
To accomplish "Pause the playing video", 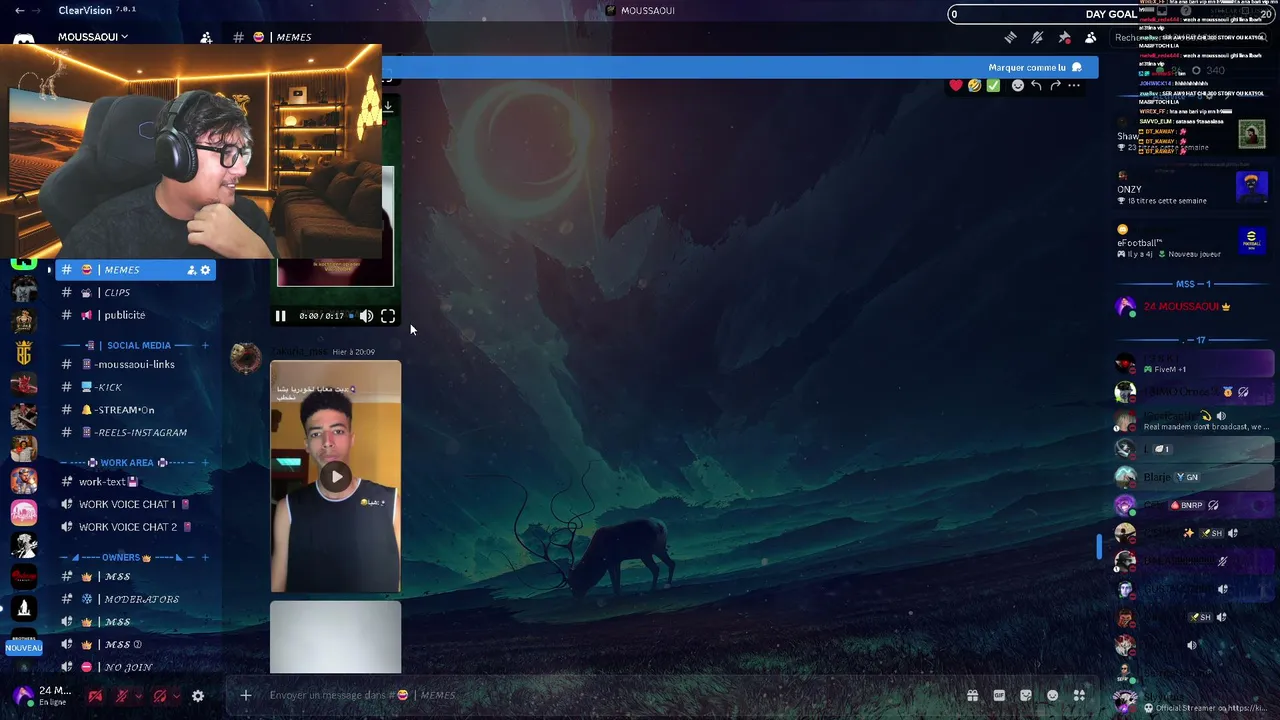I will (x=280, y=316).
